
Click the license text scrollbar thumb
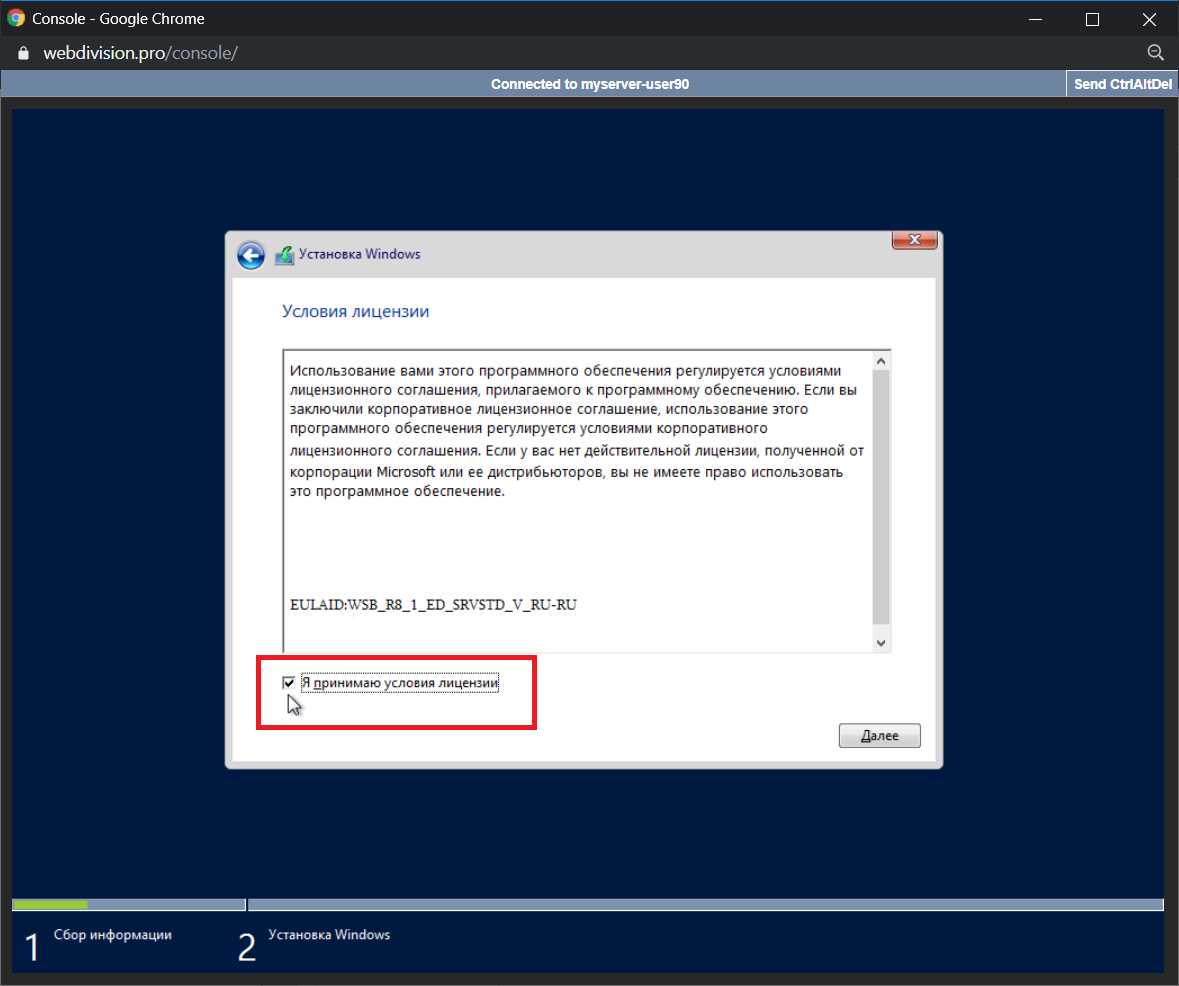click(880, 496)
